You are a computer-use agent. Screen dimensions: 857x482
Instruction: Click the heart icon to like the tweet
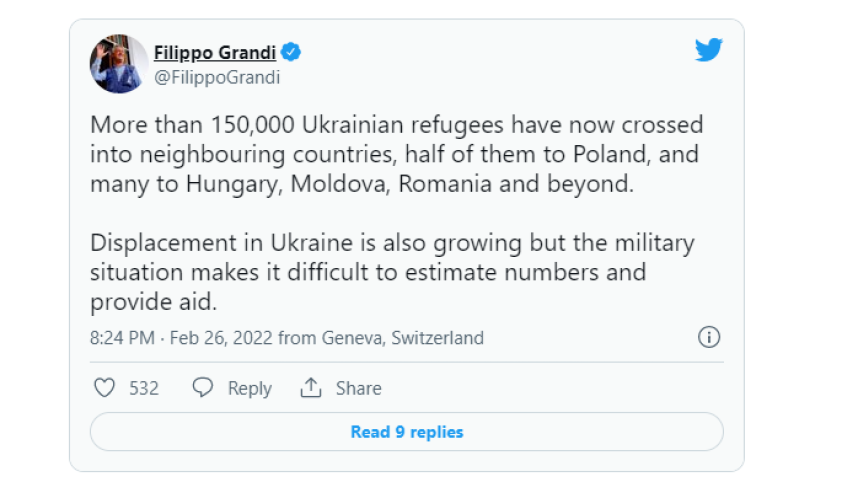tap(104, 388)
